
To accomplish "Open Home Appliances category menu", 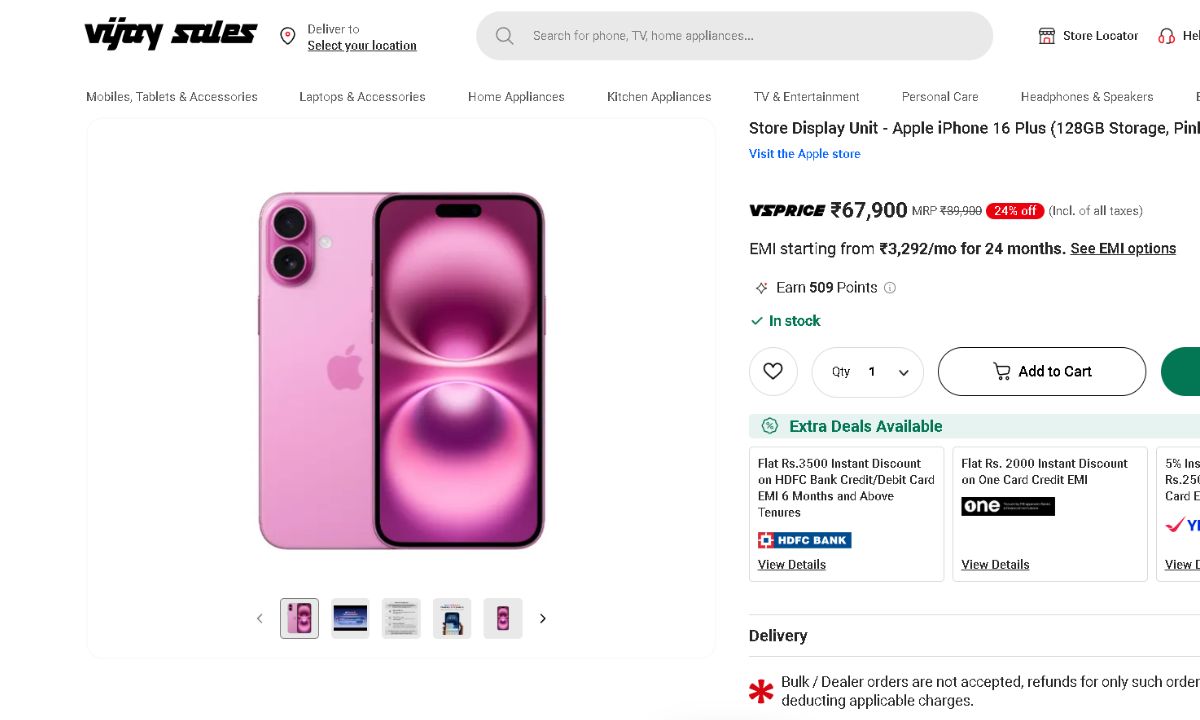I will (516, 97).
